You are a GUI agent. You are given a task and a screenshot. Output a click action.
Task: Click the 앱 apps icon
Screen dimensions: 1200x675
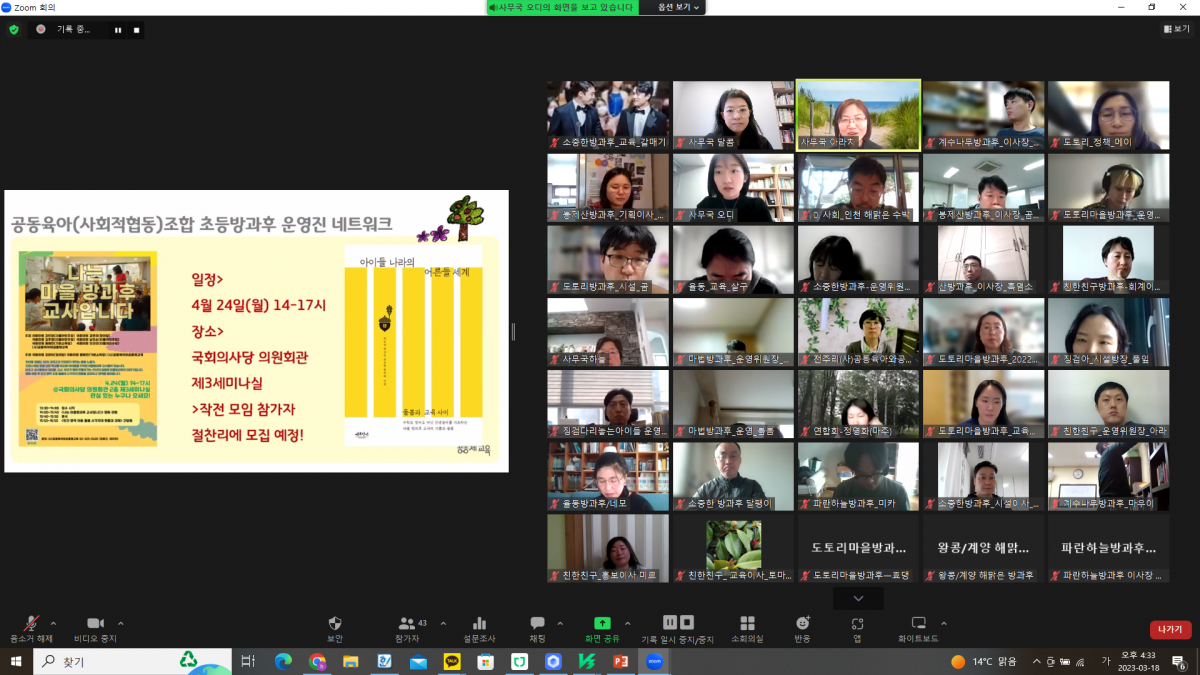click(x=857, y=623)
